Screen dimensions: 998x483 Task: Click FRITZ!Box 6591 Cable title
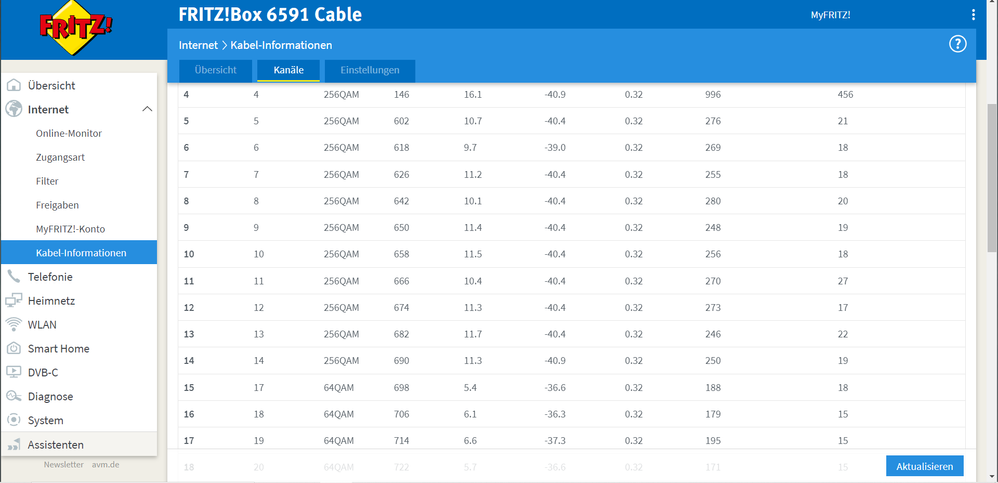tap(270, 15)
